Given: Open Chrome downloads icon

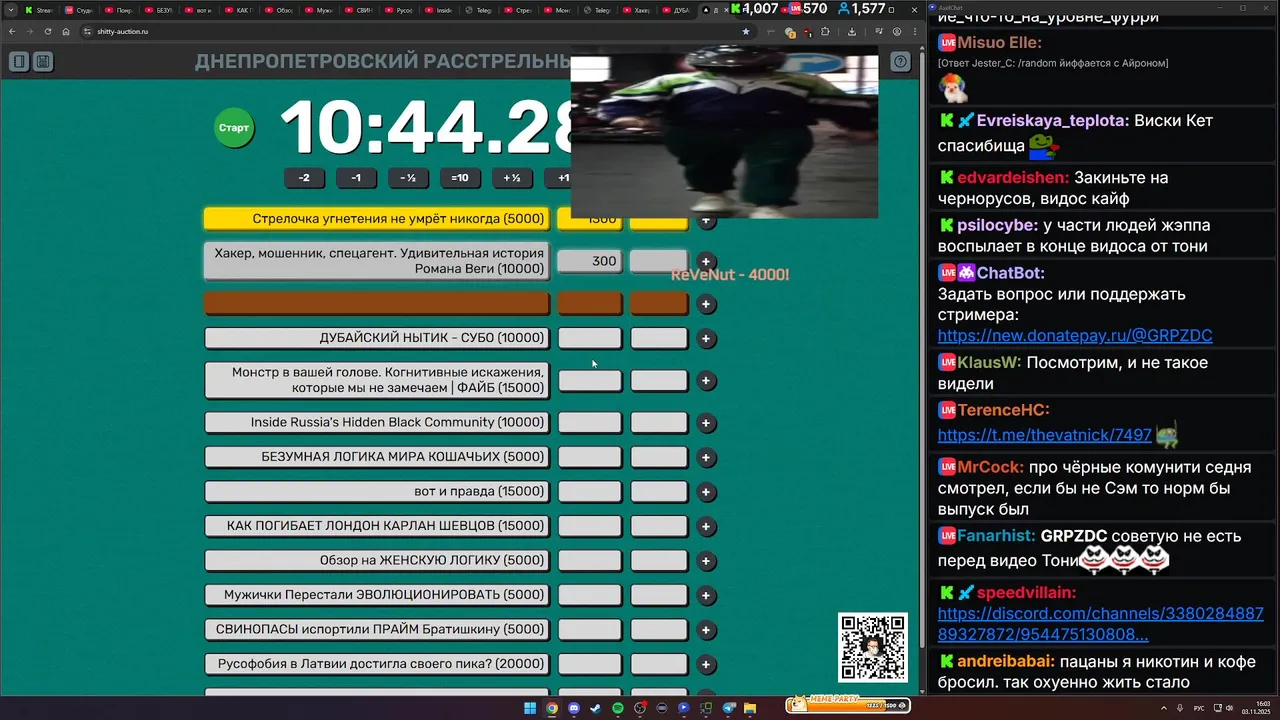Looking at the screenshot, I should pyautogui.click(x=851, y=31).
